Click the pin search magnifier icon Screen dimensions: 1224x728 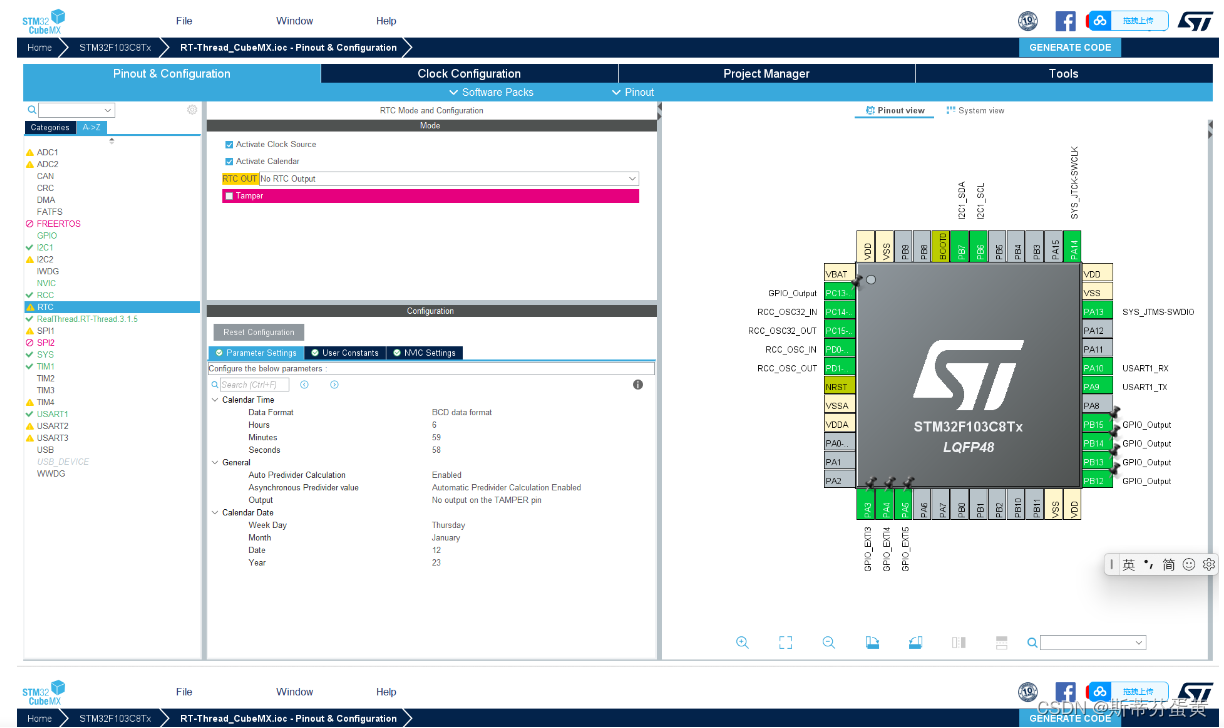click(1031, 643)
